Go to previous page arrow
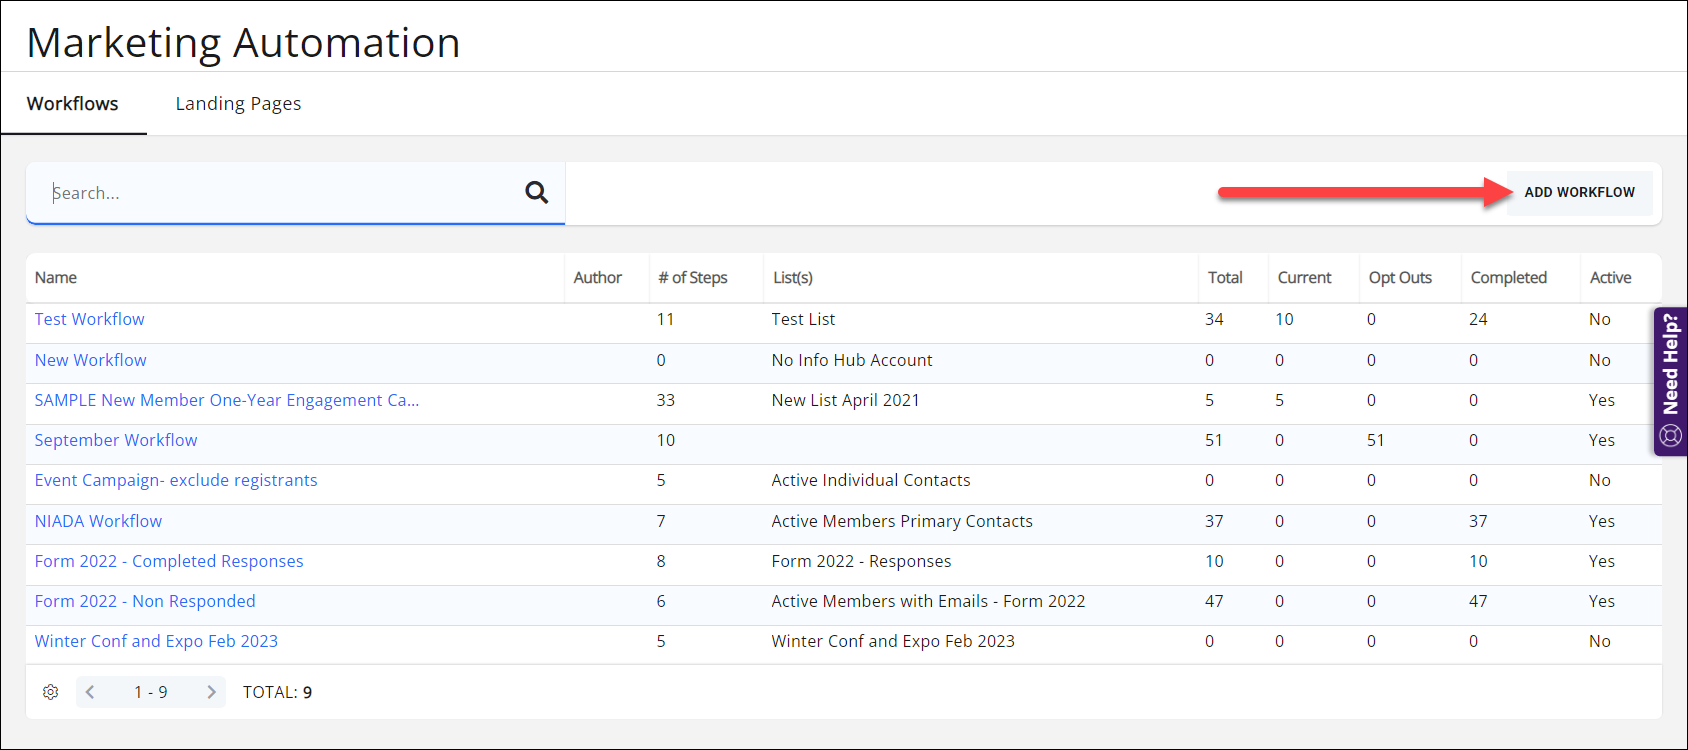This screenshot has width=1688, height=750. [x=90, y=692]
